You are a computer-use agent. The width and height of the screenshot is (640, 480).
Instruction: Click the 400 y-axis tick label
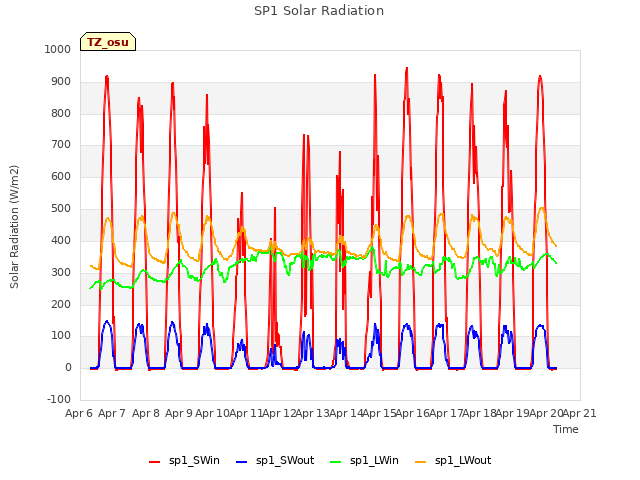61,240
